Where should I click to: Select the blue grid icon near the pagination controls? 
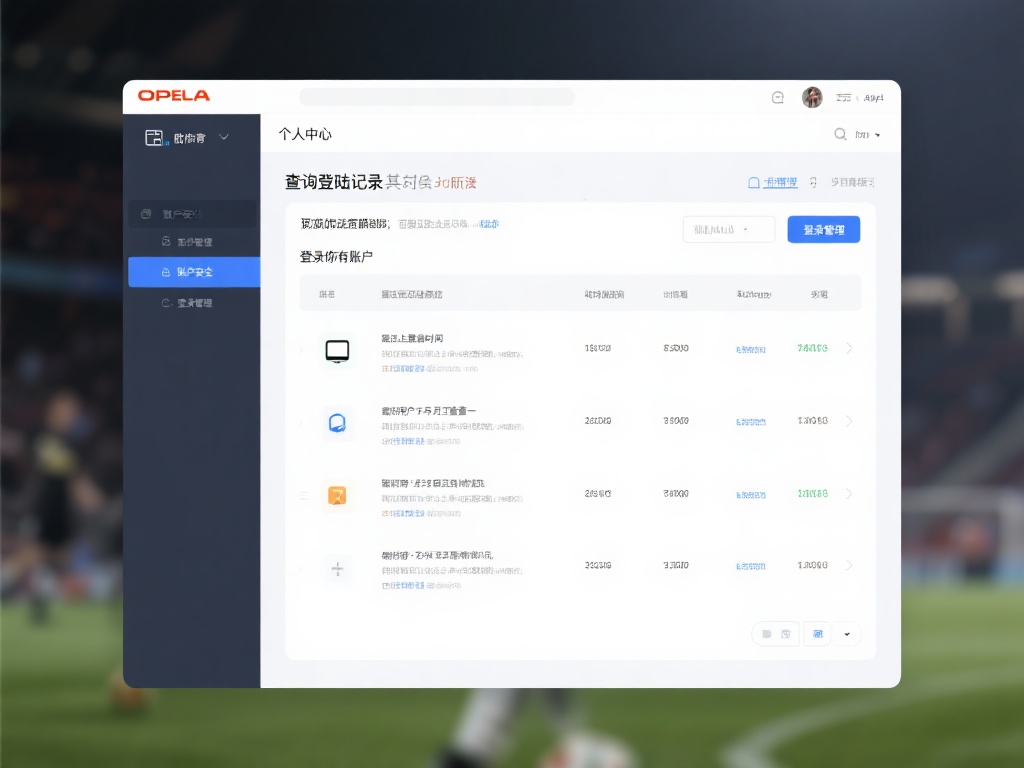pos(817,634)
